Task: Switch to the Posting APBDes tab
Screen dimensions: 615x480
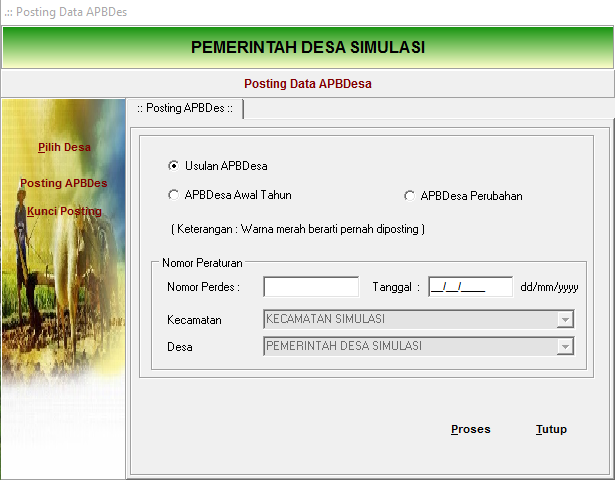Action: 185,108
